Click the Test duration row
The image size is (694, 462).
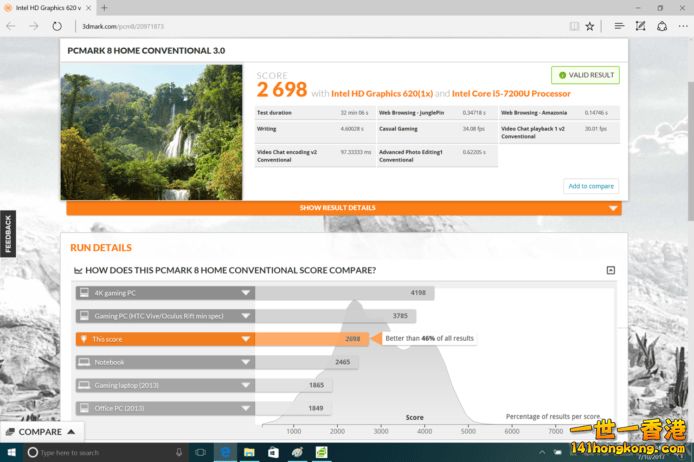pos(315,113)
